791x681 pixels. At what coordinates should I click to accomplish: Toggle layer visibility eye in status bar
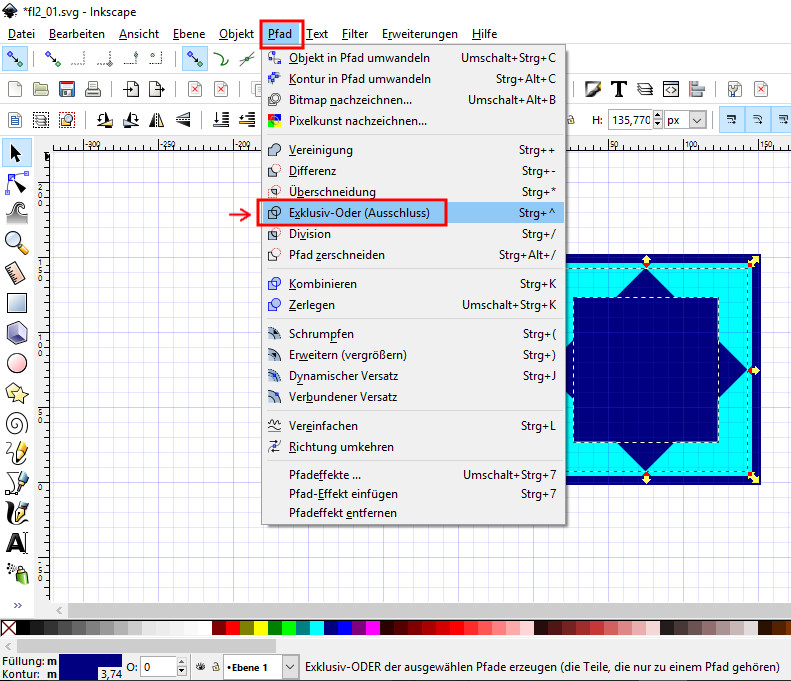(200, 666)
